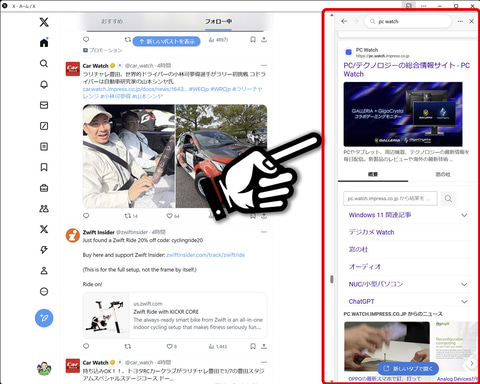The image size is (480, 384).
Task: Go back in the side search panel
Action: click(x=344, y=21)
